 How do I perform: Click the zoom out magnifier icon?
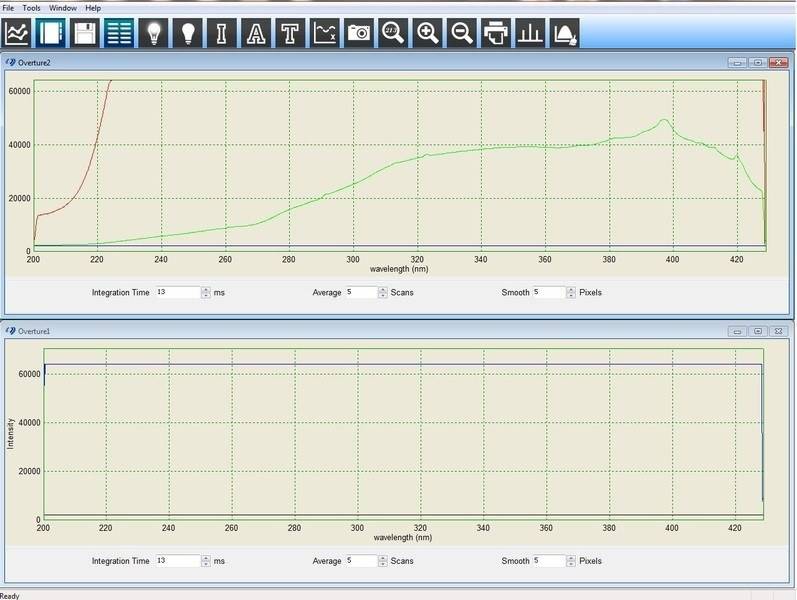click(x=461, y=32)
